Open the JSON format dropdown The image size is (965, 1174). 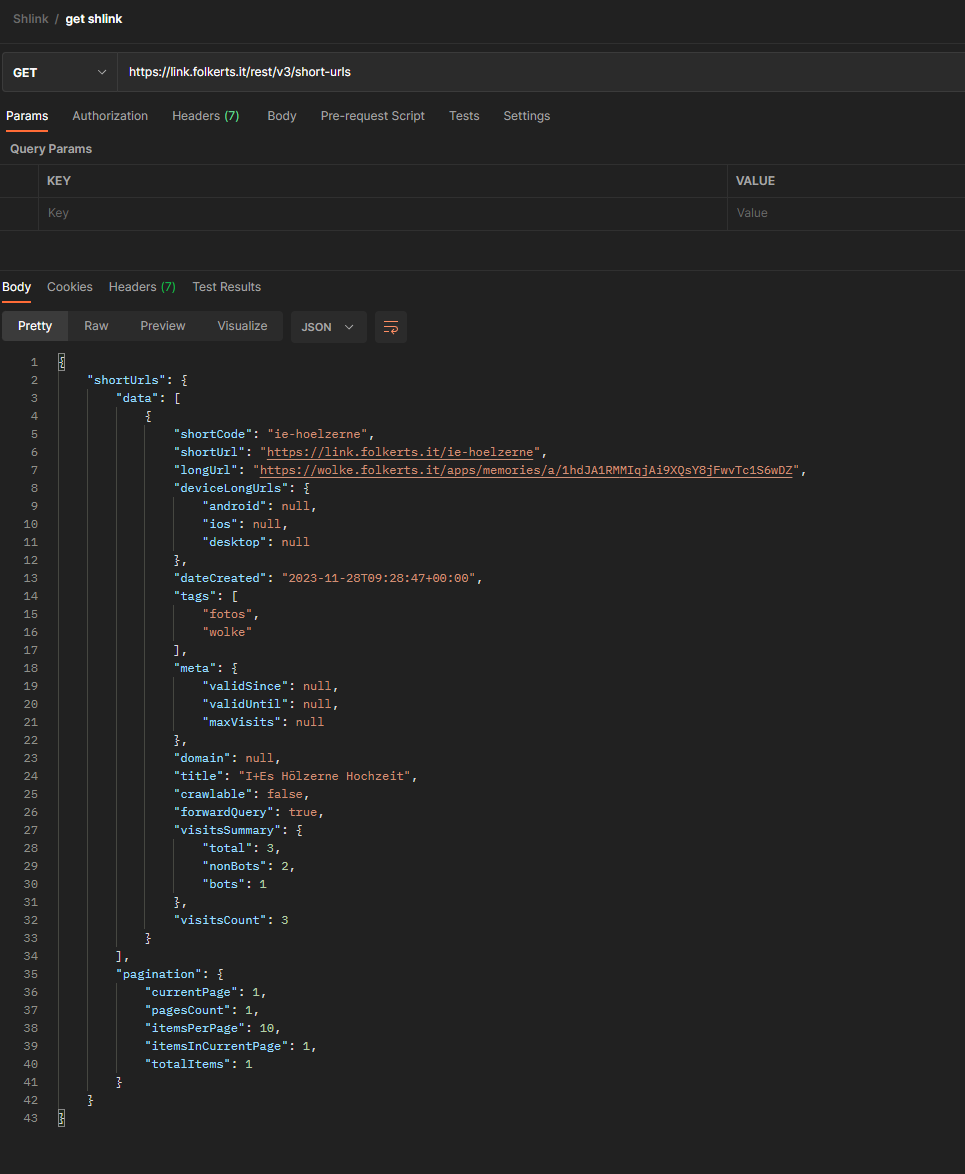pos(328,327)
